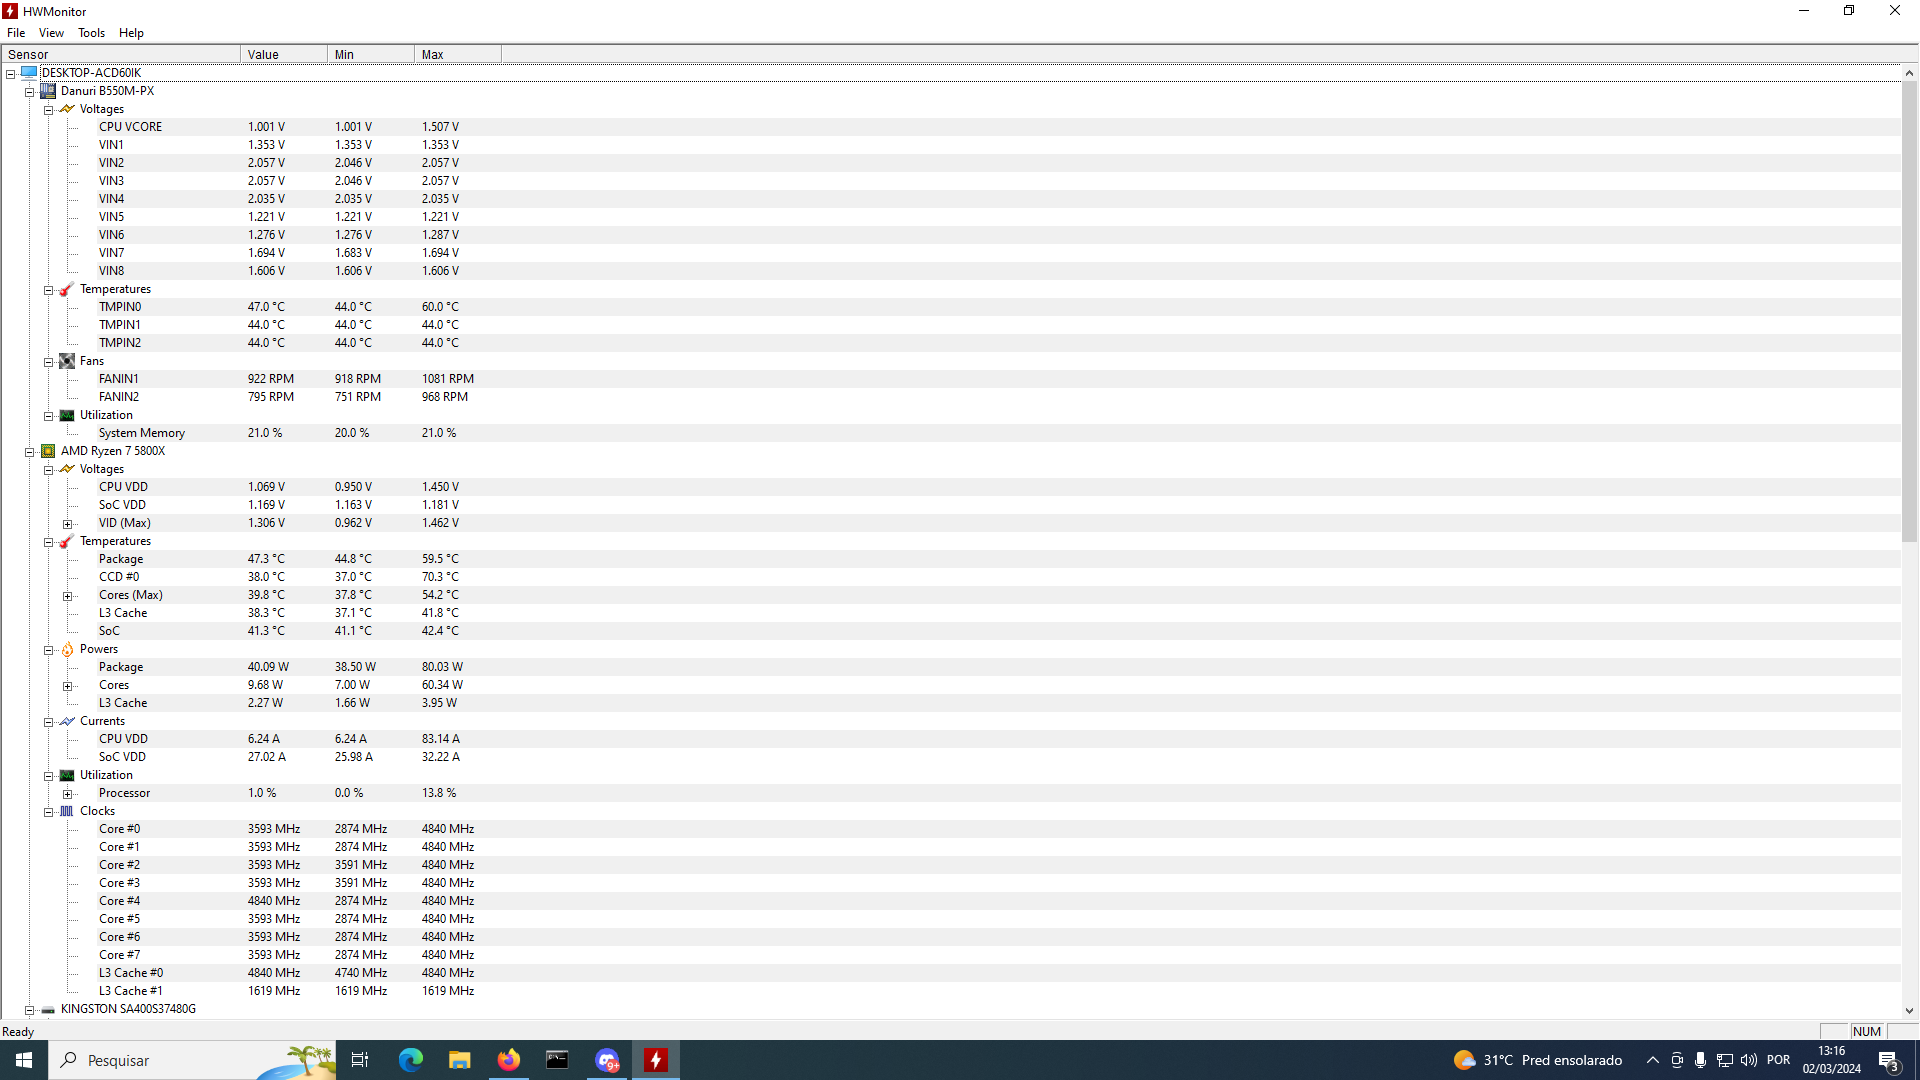Collapse the motherboard Voltages group
The image size is (1920, 1080).
(x=48, y=110)
